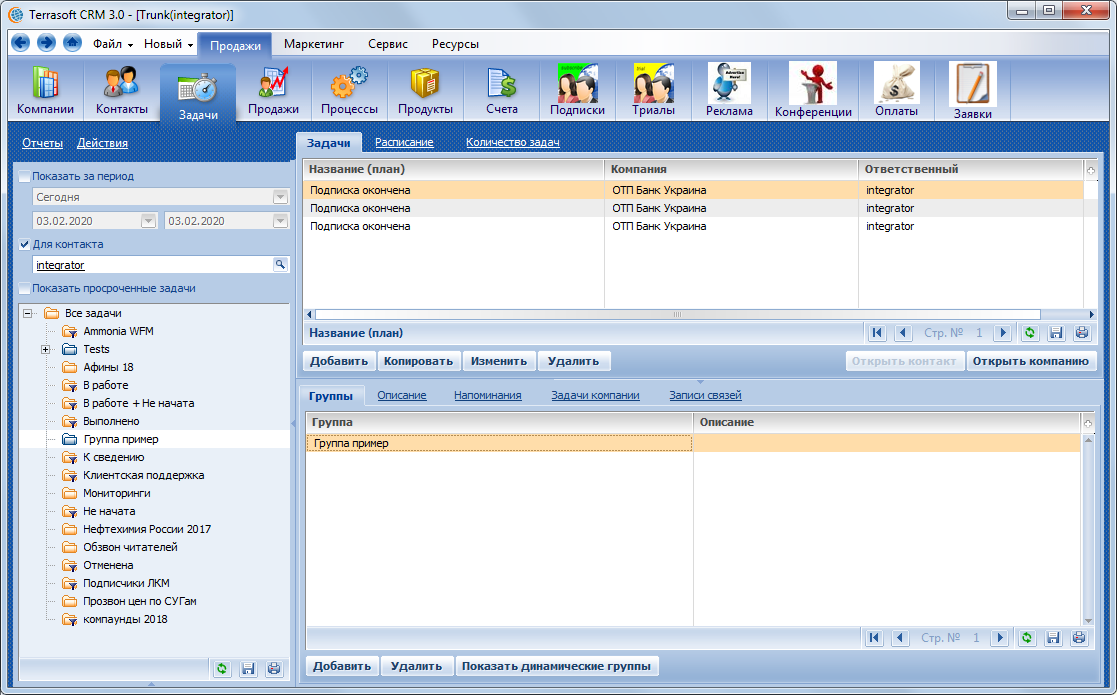Open the Отчеты link
The width and height of the screenshot is (1117, 695).
(x=42, y=143)
